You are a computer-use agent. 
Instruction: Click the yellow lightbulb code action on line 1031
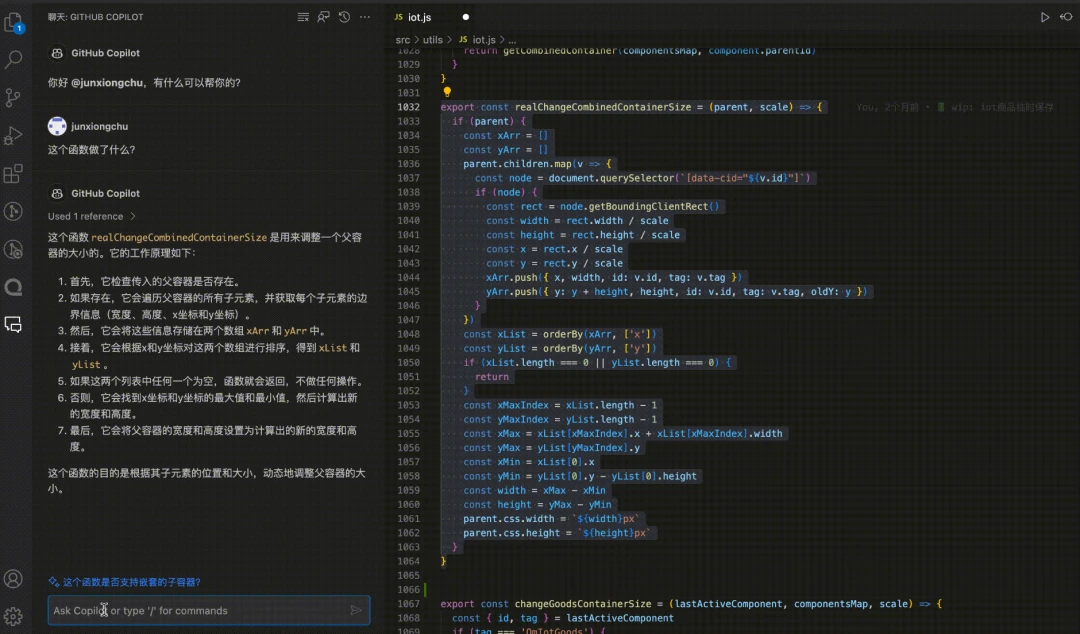tap(447, 92)
